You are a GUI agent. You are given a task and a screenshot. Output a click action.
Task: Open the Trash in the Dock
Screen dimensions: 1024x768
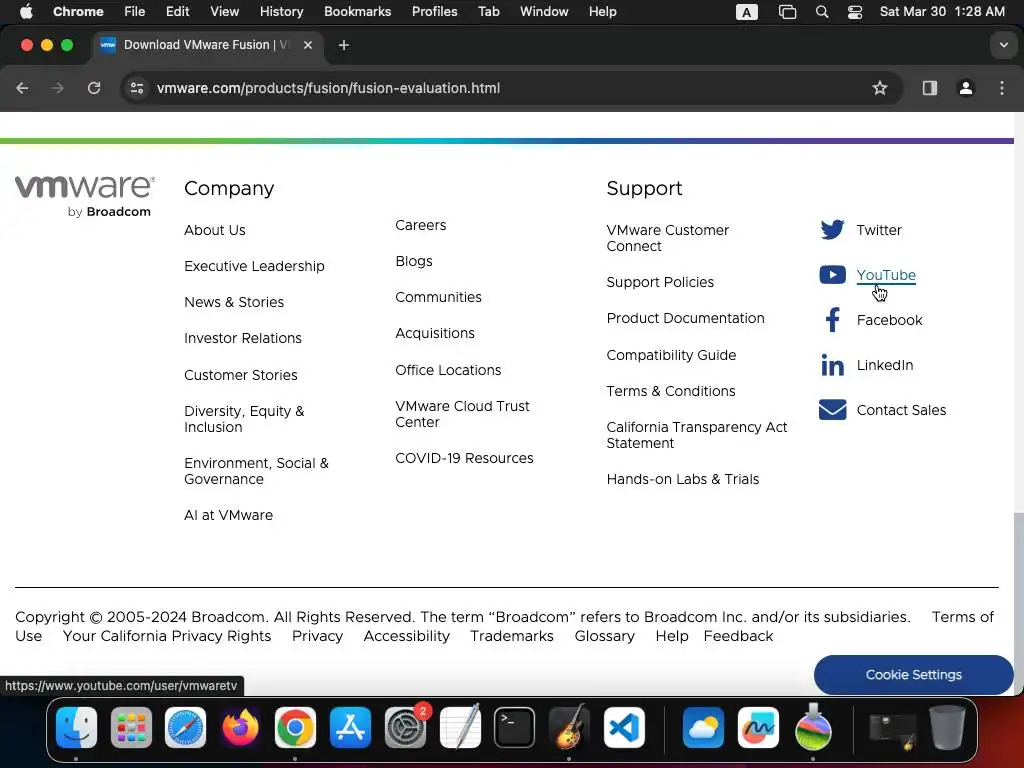coord(947,728)
